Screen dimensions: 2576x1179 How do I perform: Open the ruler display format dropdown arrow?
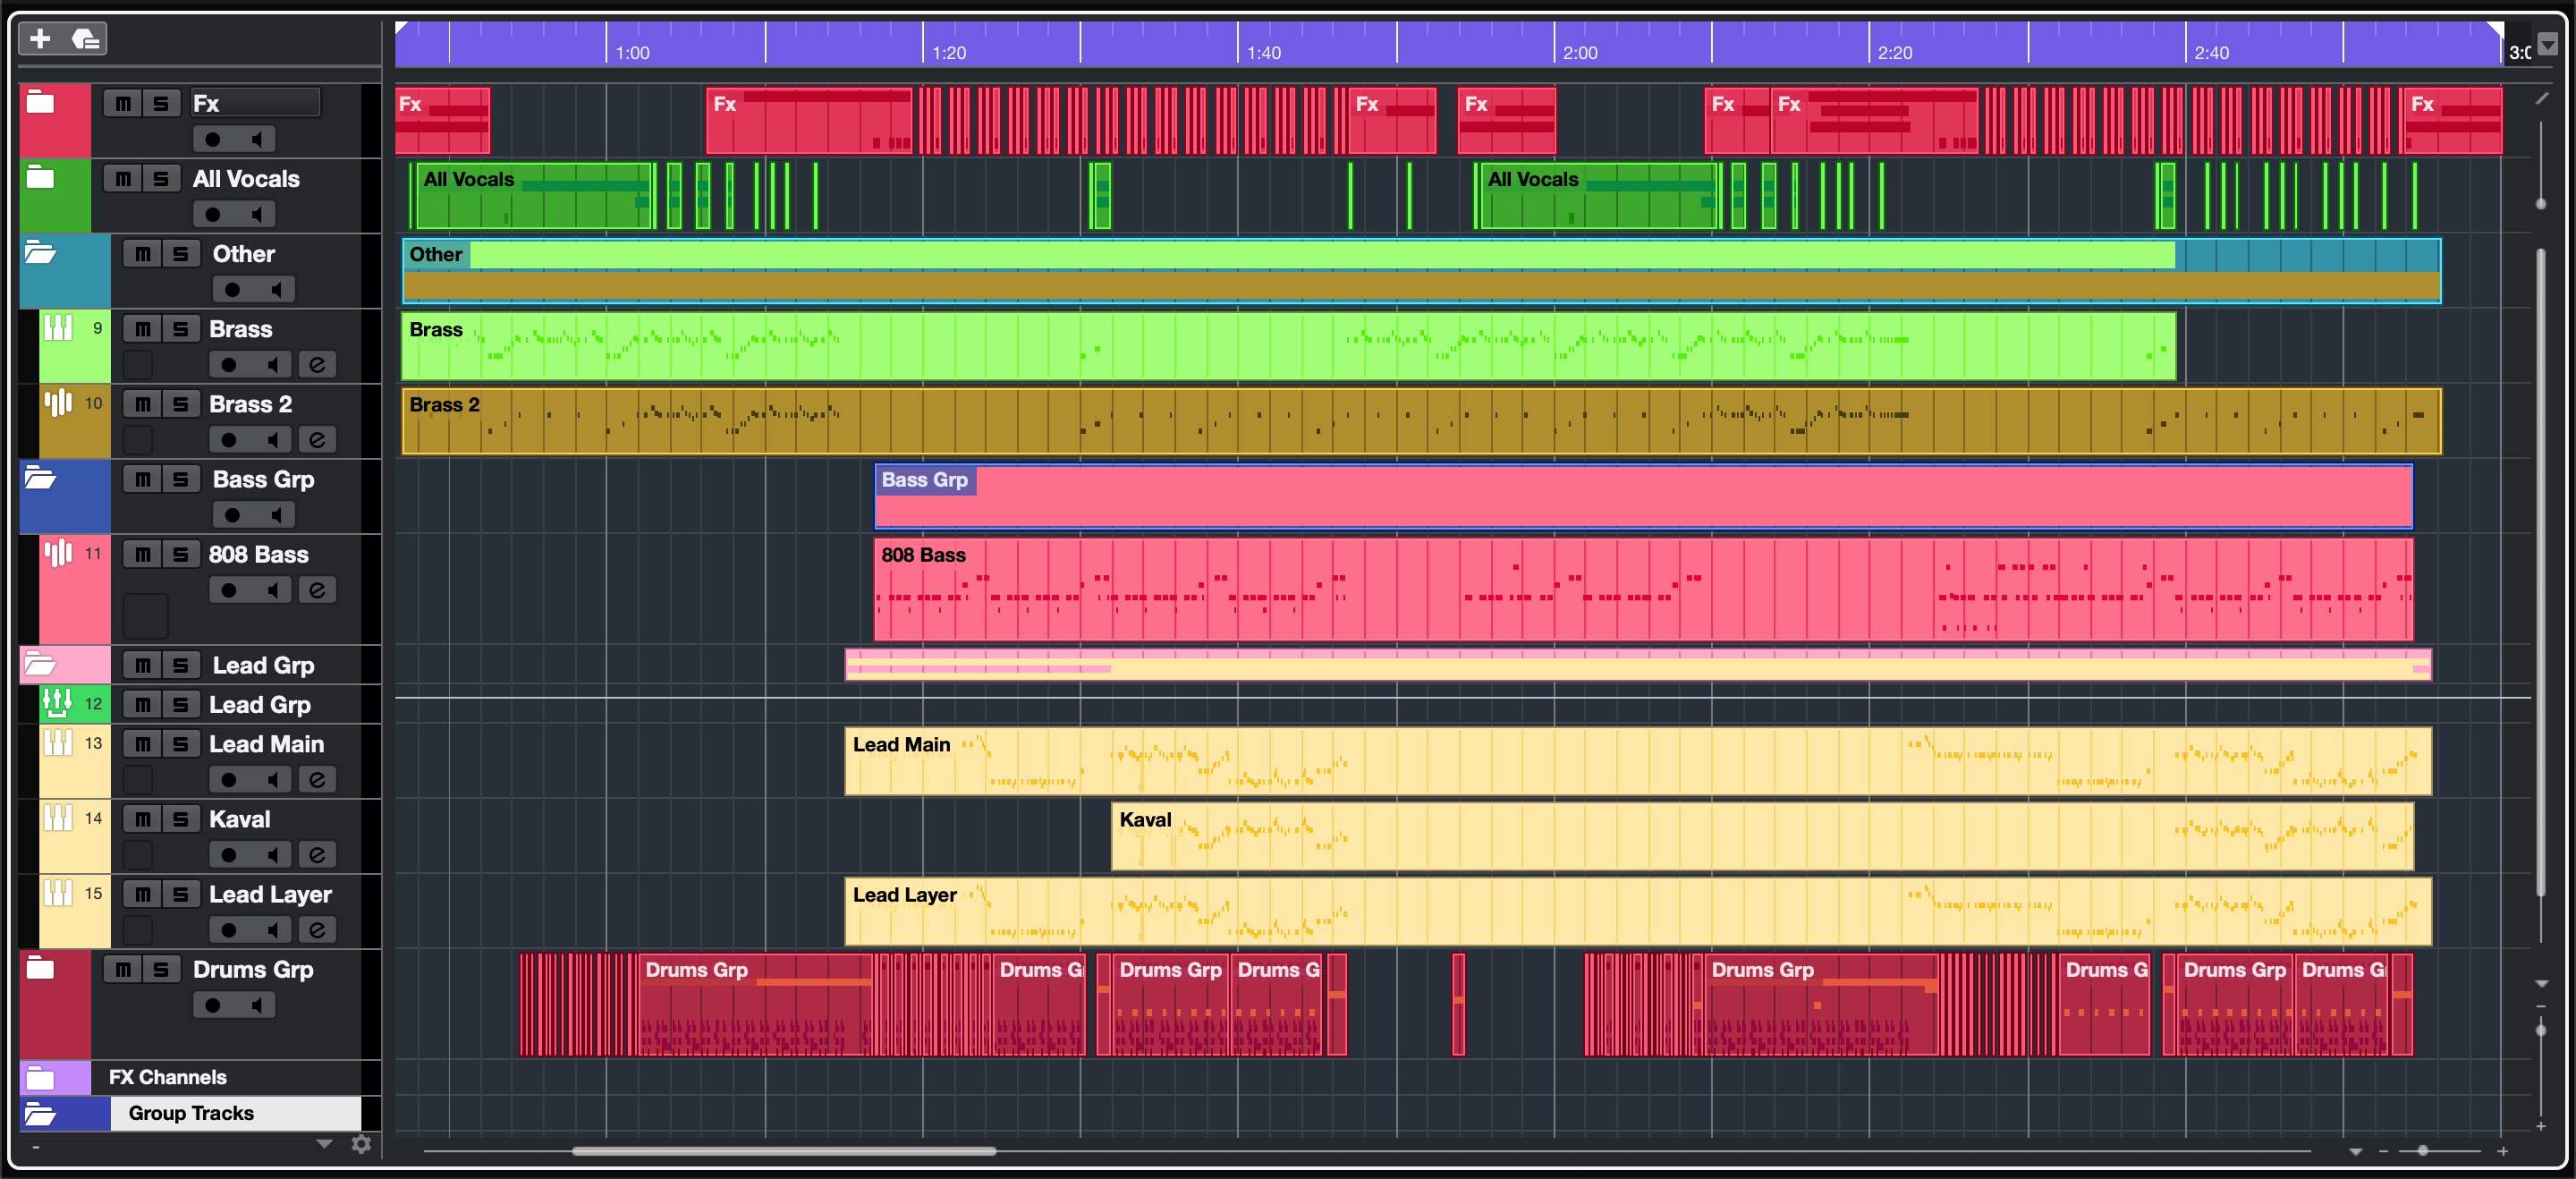click(x=2548, y=44)
